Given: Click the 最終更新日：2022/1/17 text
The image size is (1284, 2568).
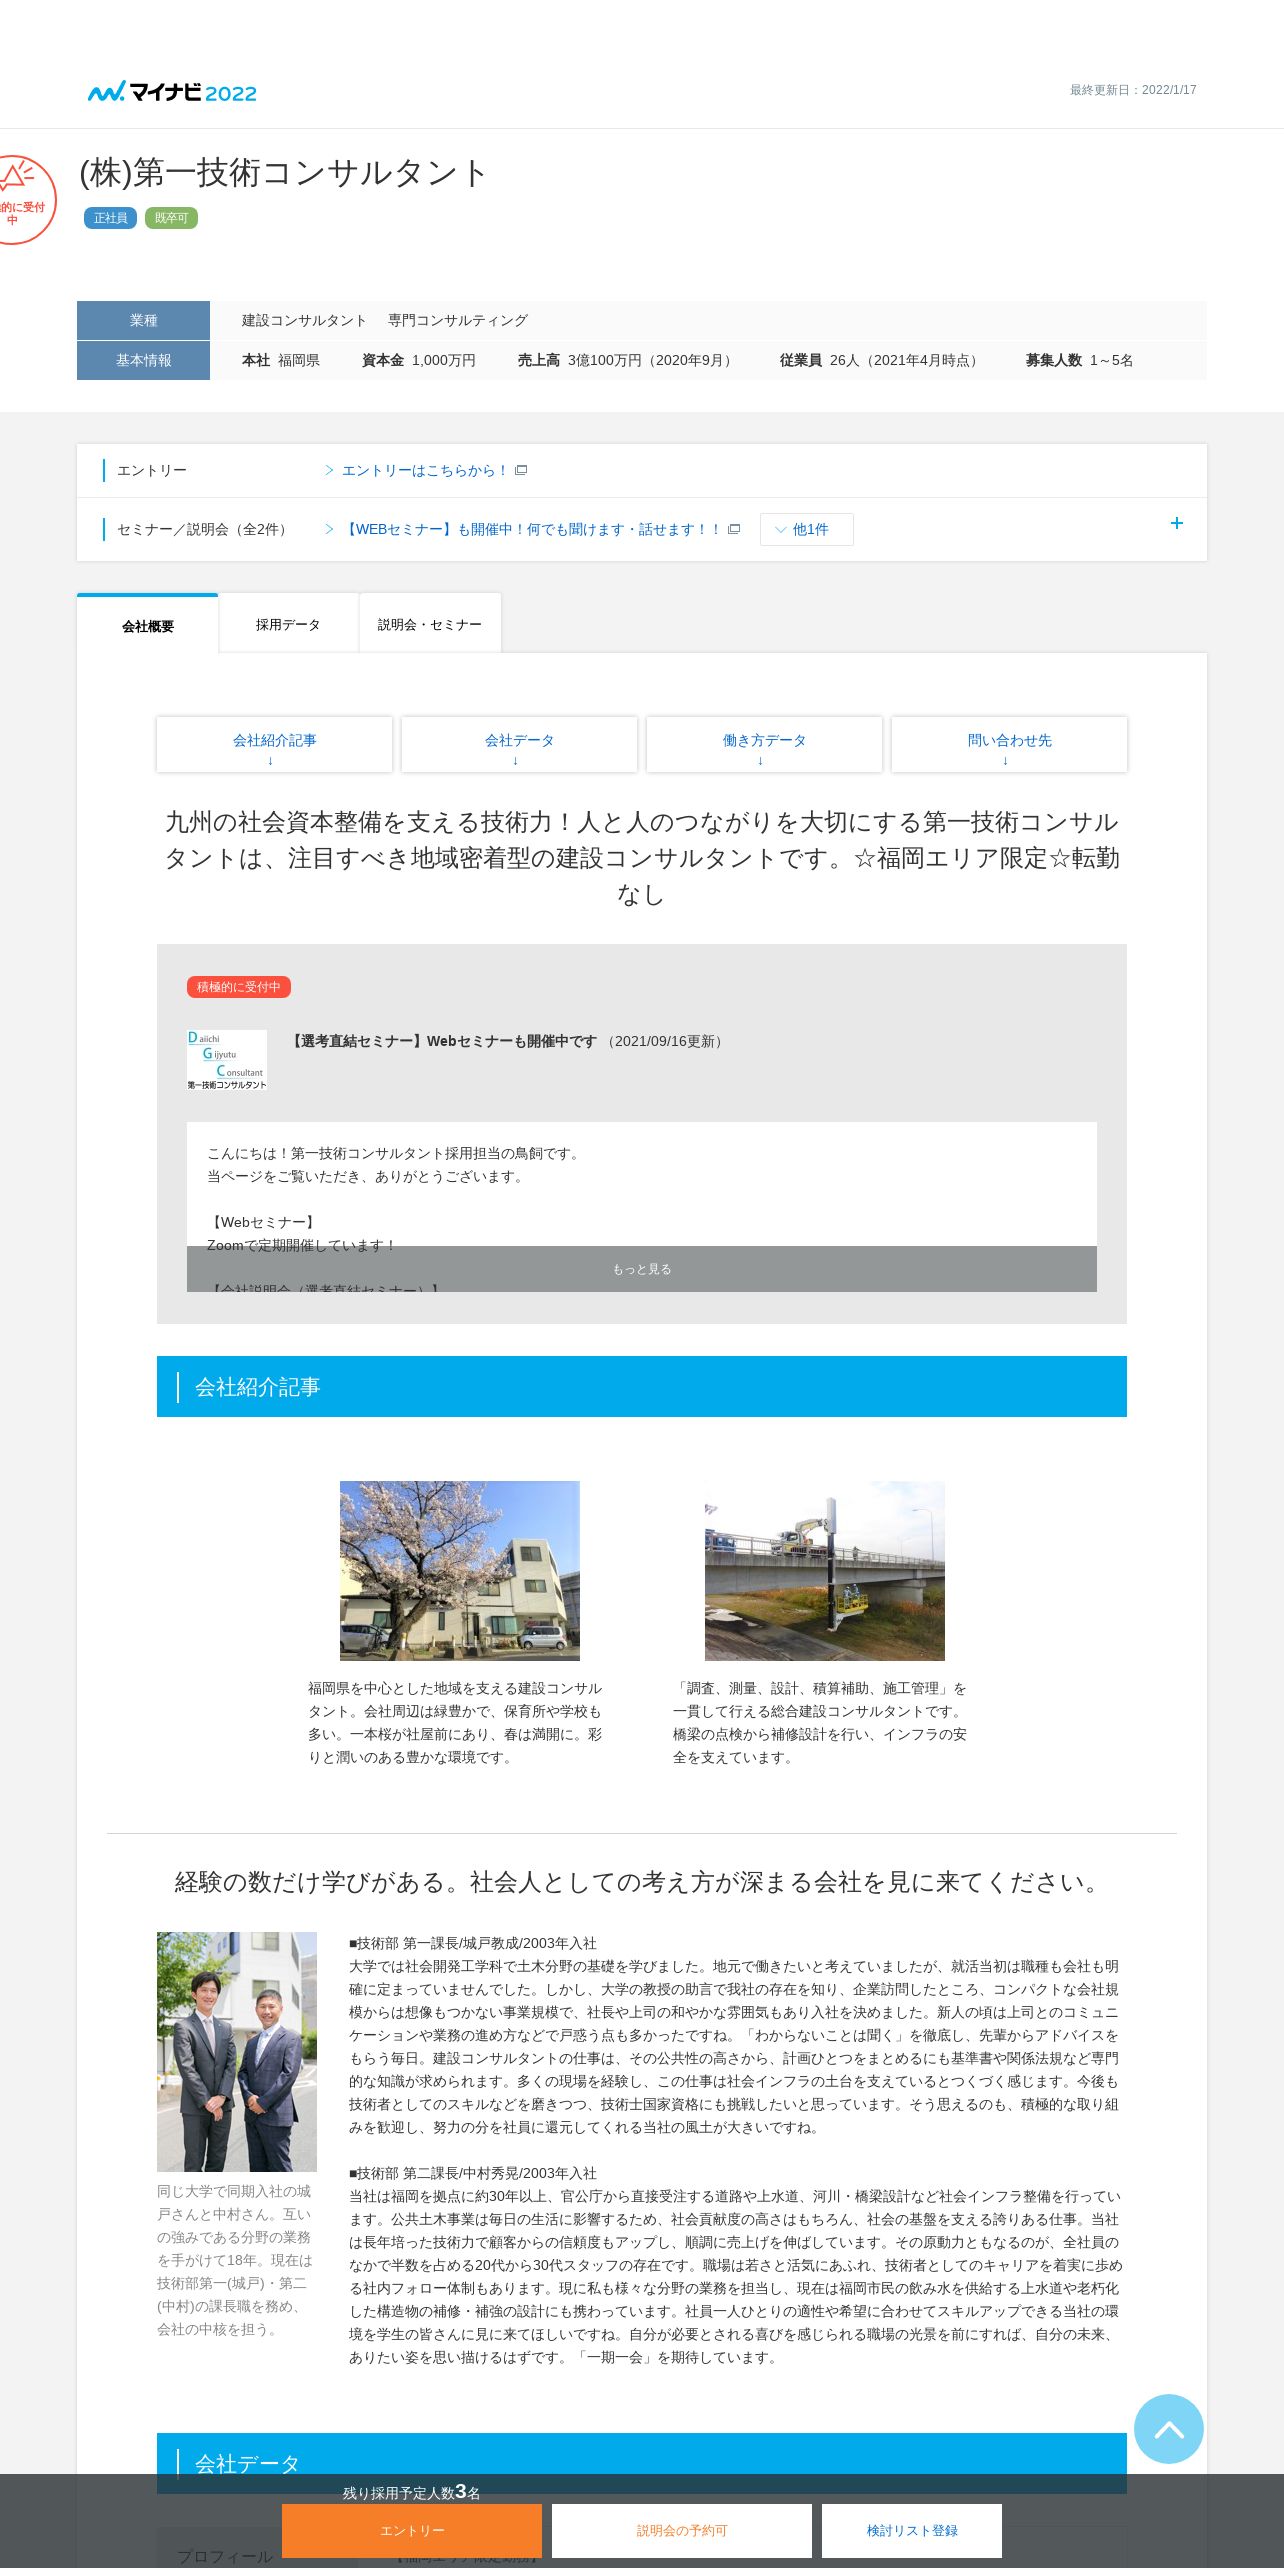Looking at the screenshot, I should coord(1133,90).
